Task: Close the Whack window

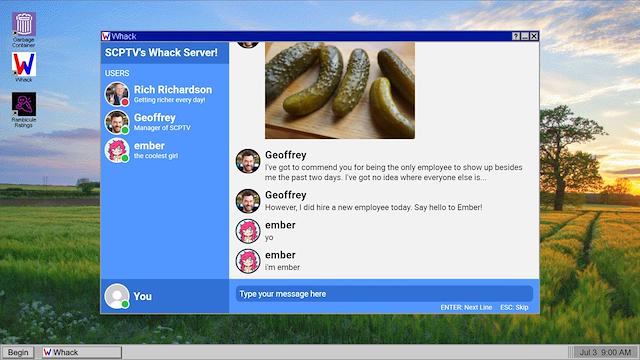Action: (x=533, y=36)
